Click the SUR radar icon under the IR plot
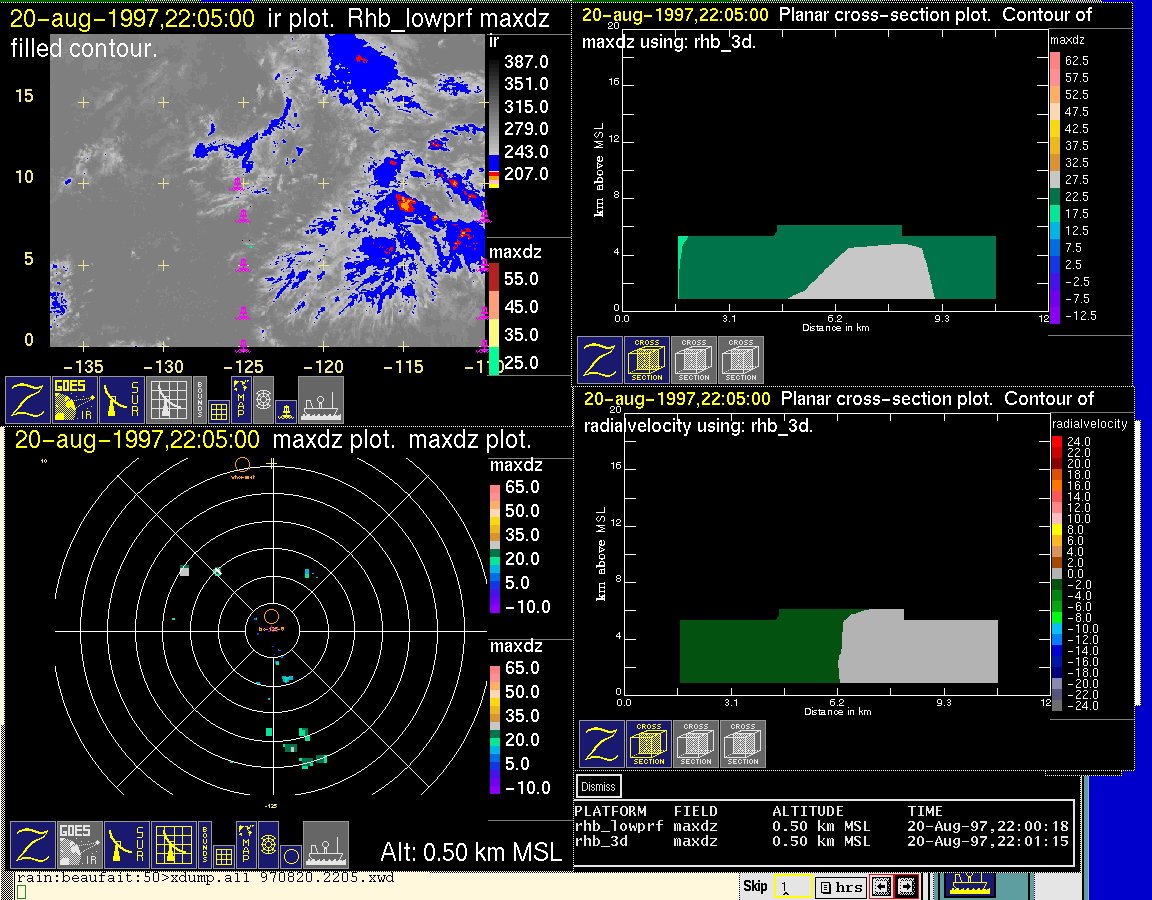 [123, 400]
